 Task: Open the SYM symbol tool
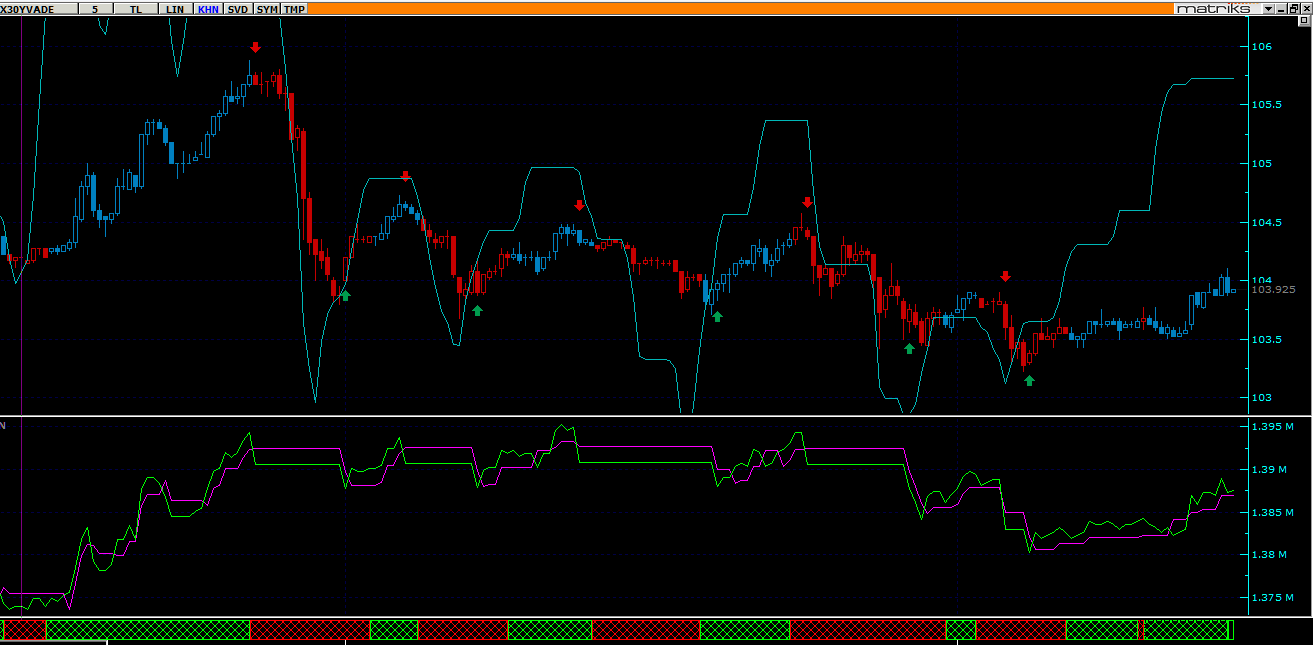pyautogui.click(x=267, y=8)
